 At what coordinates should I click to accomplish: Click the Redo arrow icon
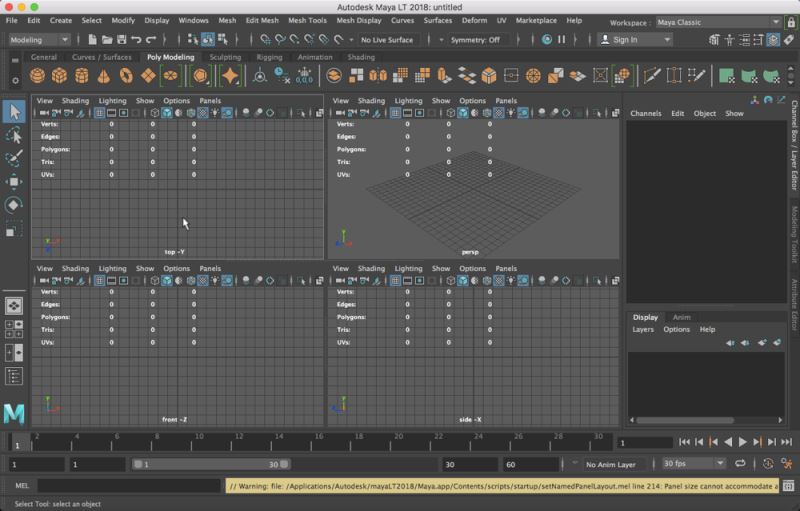coord(151,39)
